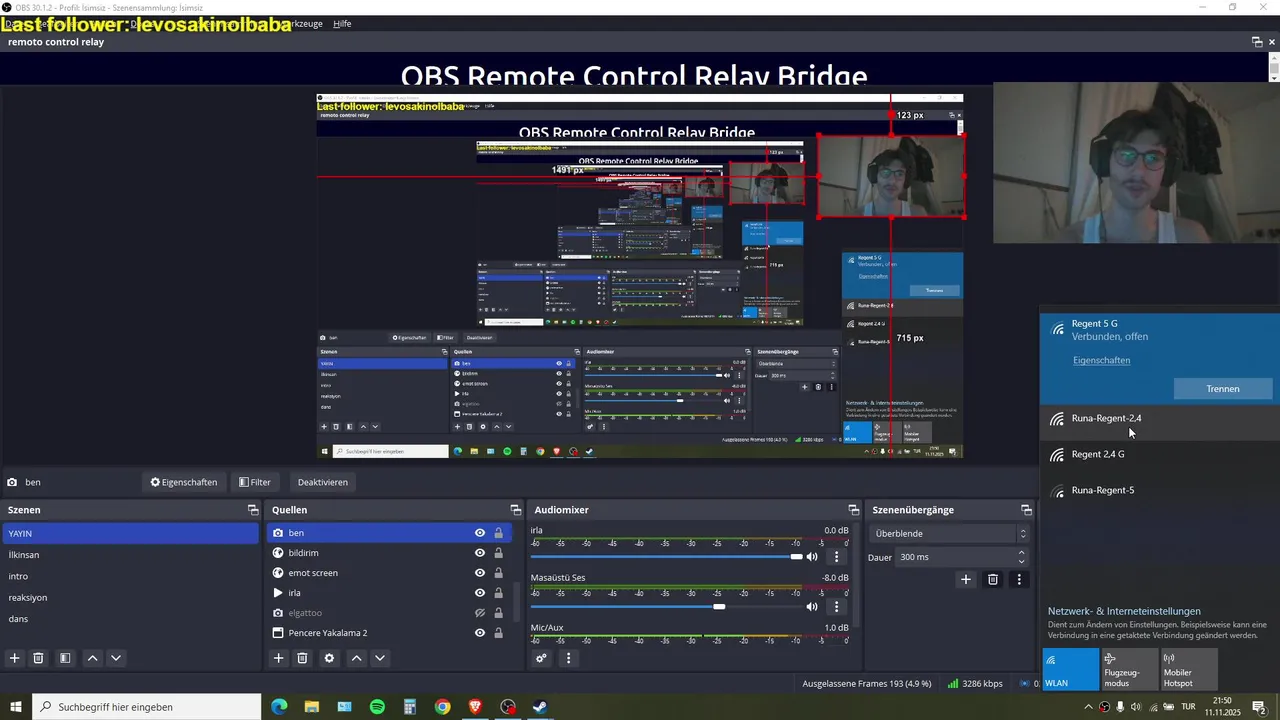
Task: Click the Deaktivieren button
Action: coord(323,482)
